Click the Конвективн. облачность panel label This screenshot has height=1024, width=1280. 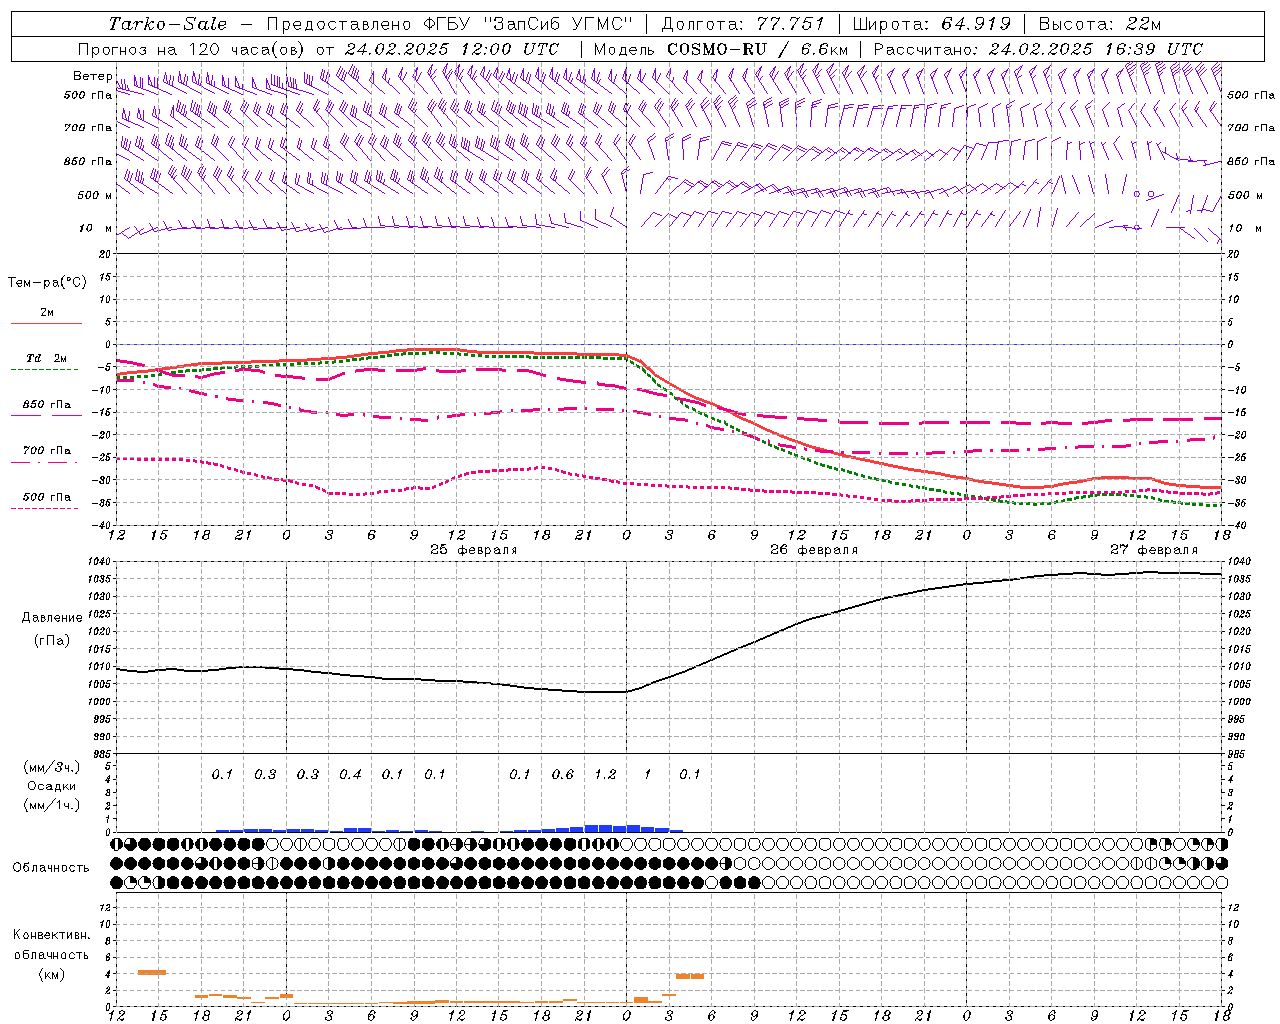tap(51, 954)
